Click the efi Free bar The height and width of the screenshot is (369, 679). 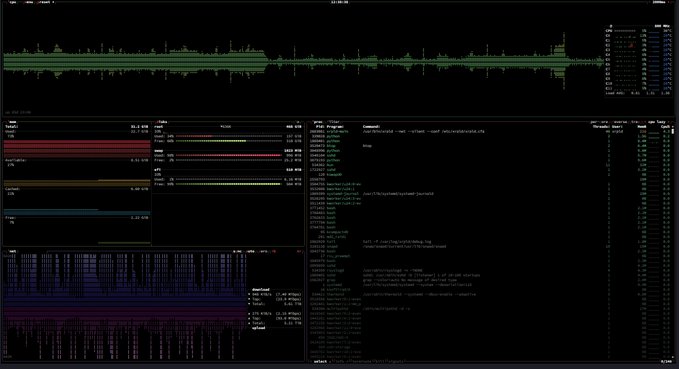[x=229, y=184]
